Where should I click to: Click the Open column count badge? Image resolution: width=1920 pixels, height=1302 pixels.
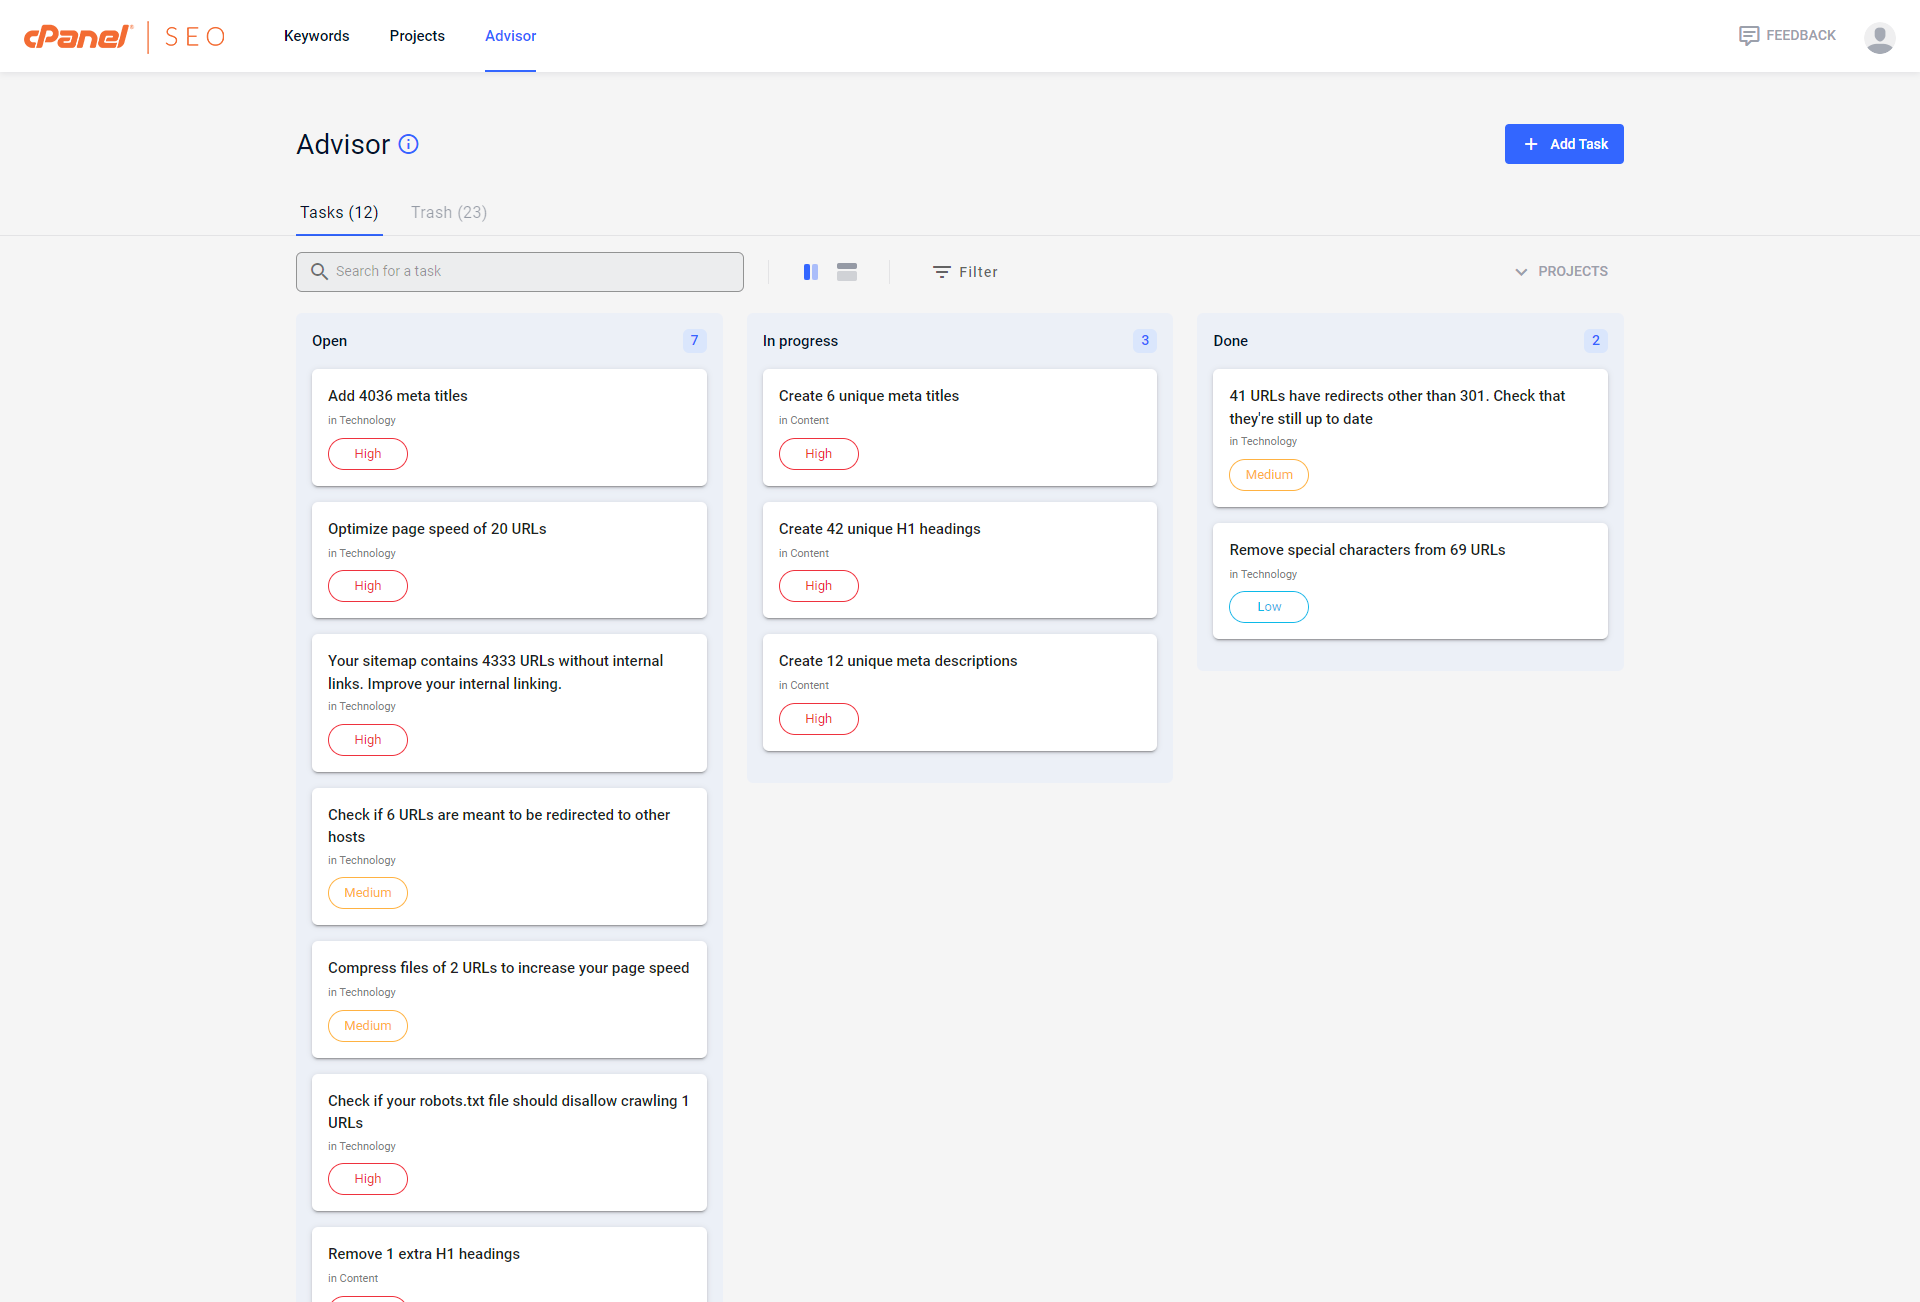click(x=694, y=341)
